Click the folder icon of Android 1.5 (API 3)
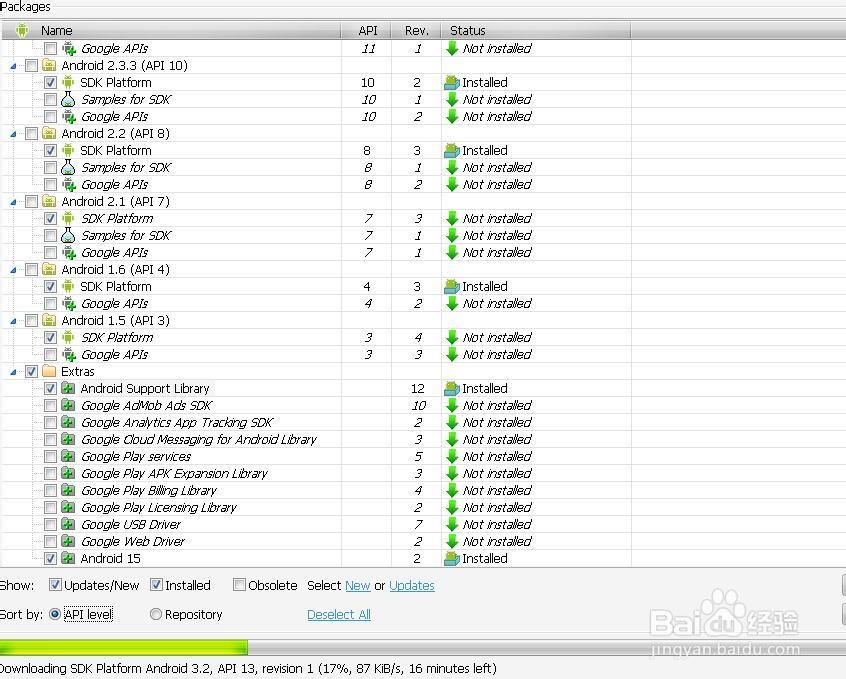This screenshot has height=679, width=846. click(x=49, y=320)
